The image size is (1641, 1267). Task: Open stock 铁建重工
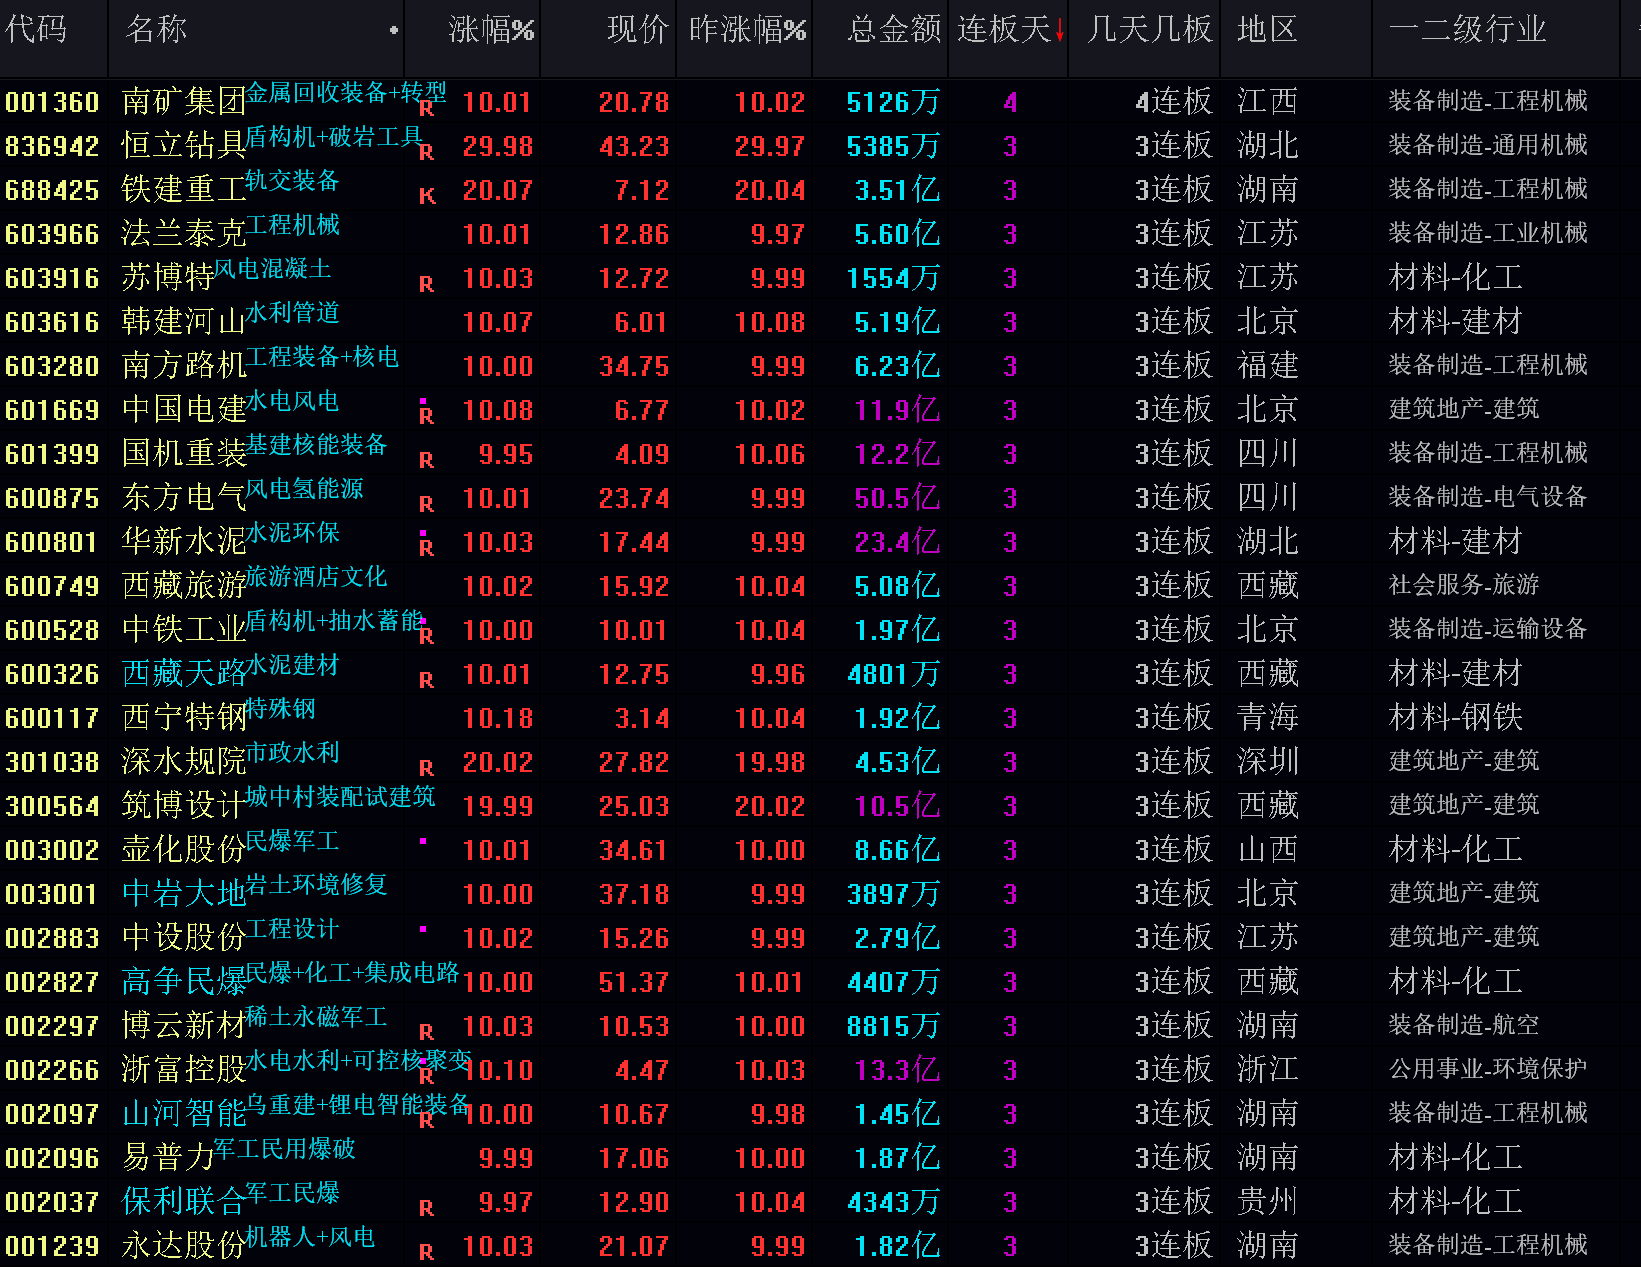(x=184, y=190)
